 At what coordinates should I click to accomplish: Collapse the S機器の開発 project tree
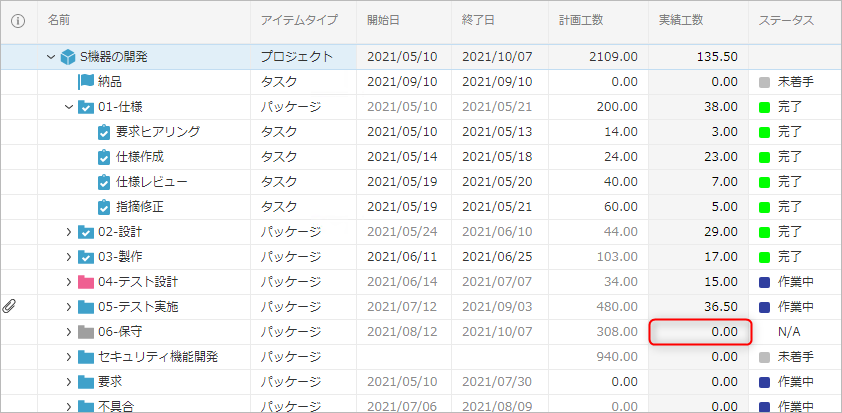point(50,57)
